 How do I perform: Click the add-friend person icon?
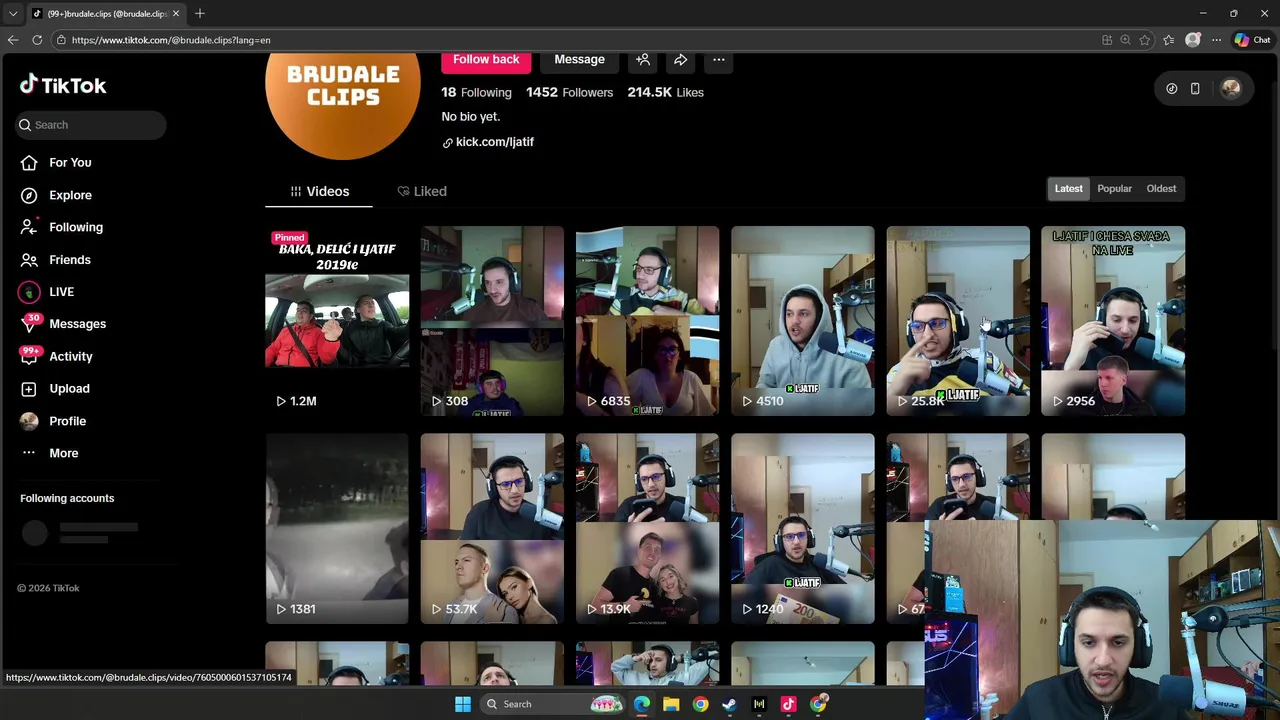(x=643, y=60)
